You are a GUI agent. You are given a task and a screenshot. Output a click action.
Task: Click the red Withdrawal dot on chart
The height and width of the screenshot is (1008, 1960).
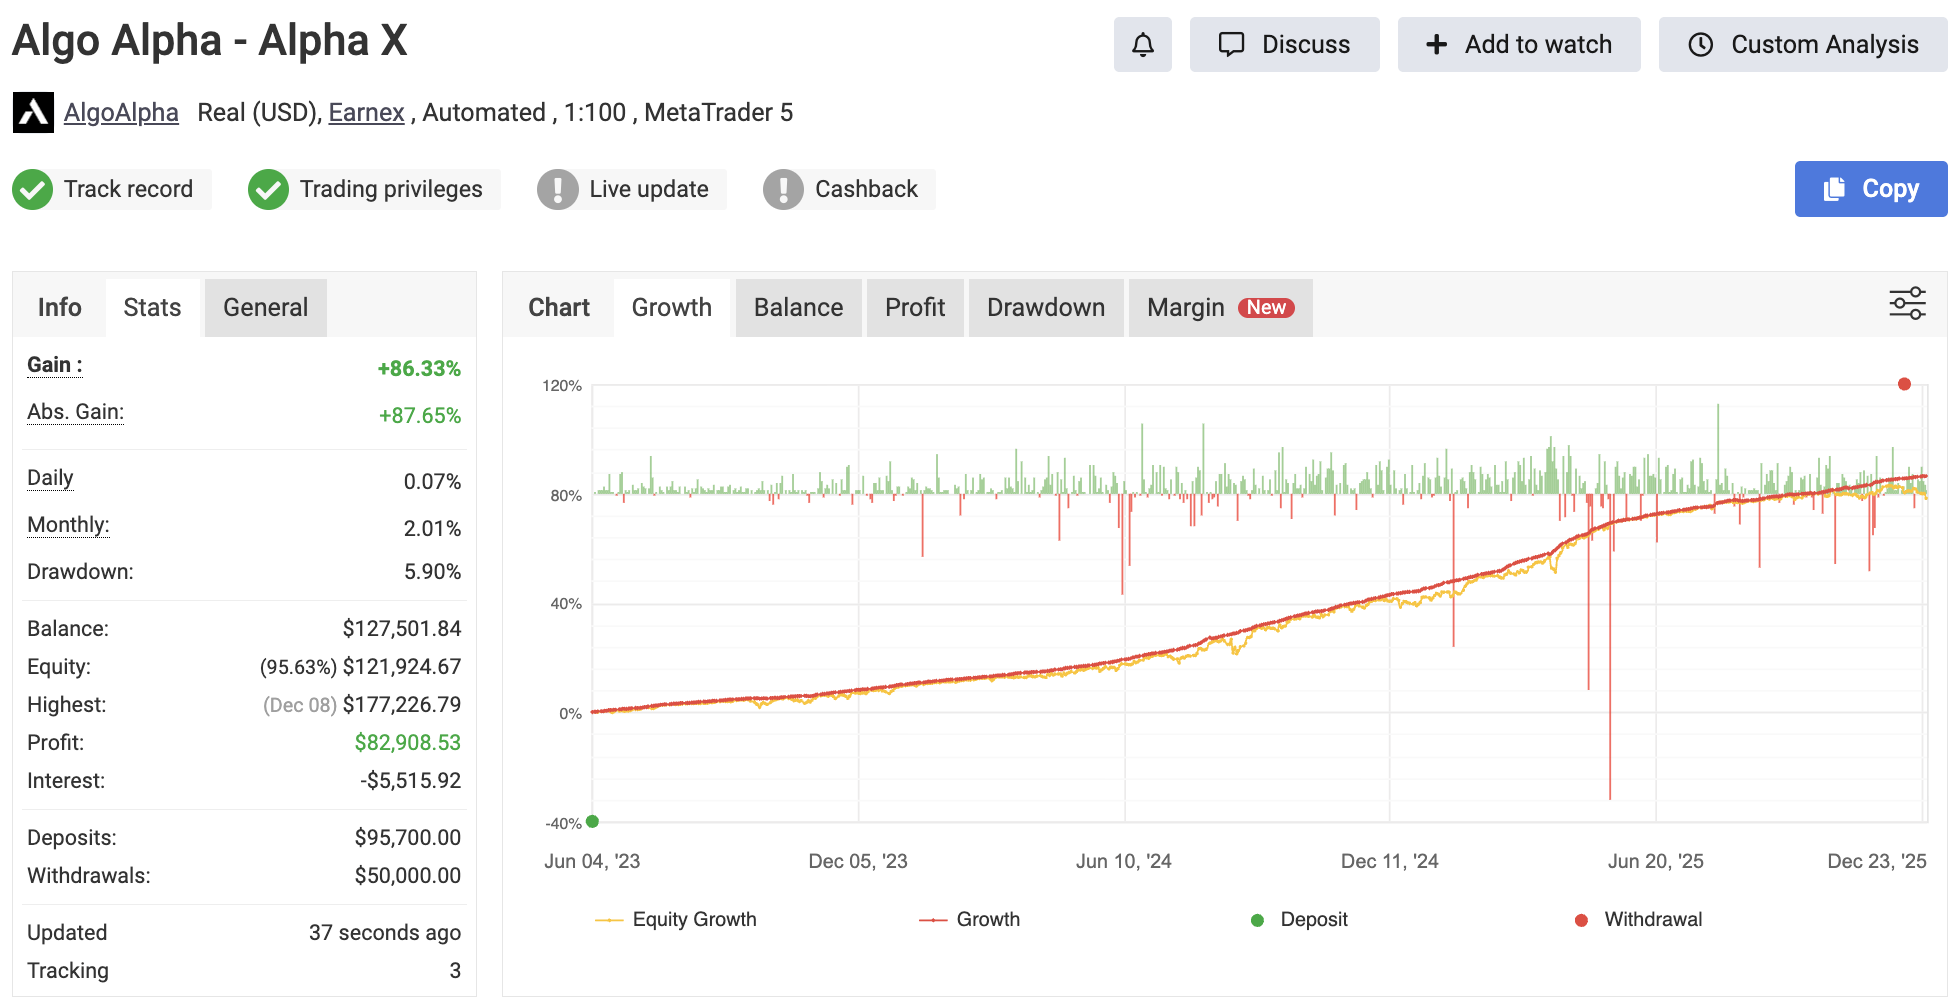(x=1904, y=384)
